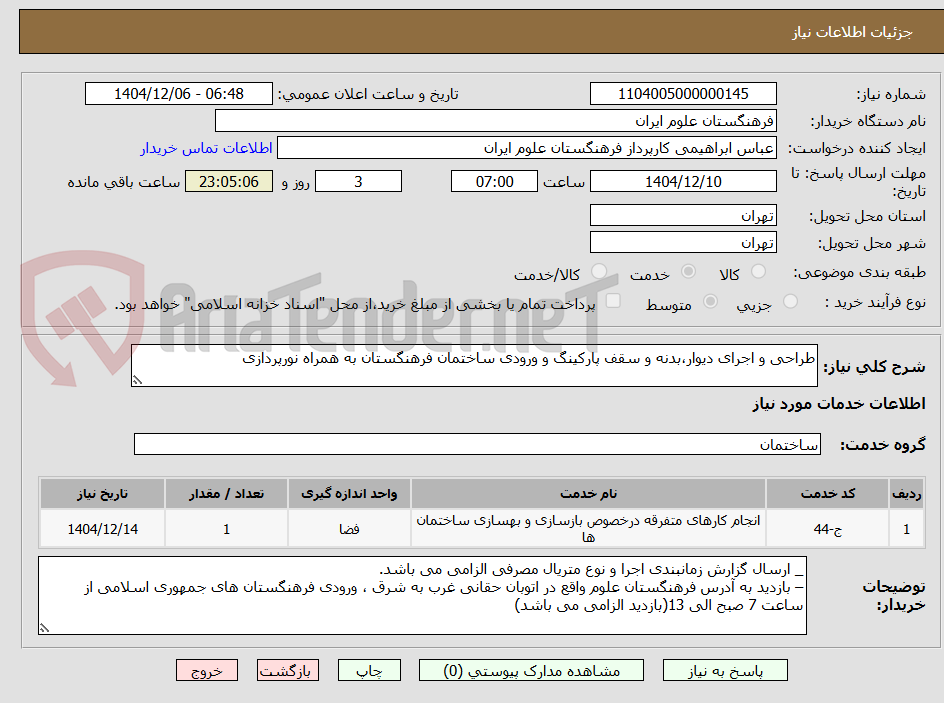
Task: Click the جزئیات اطلاعات نیاز page header
Action: point(852,32)
